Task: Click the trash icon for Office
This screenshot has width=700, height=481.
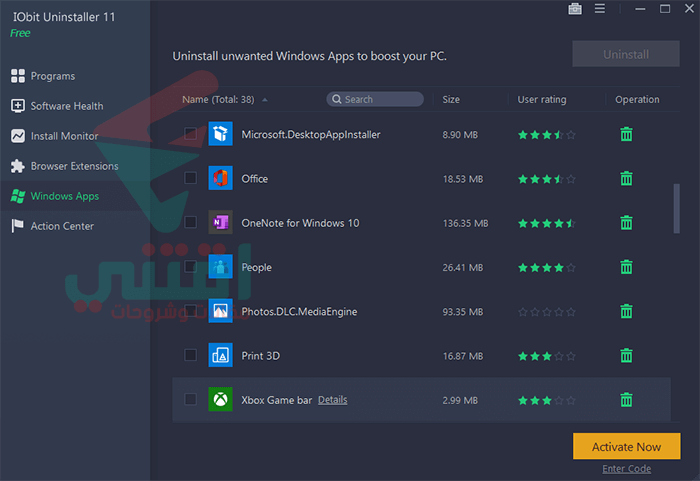Action: pos(626,178)
